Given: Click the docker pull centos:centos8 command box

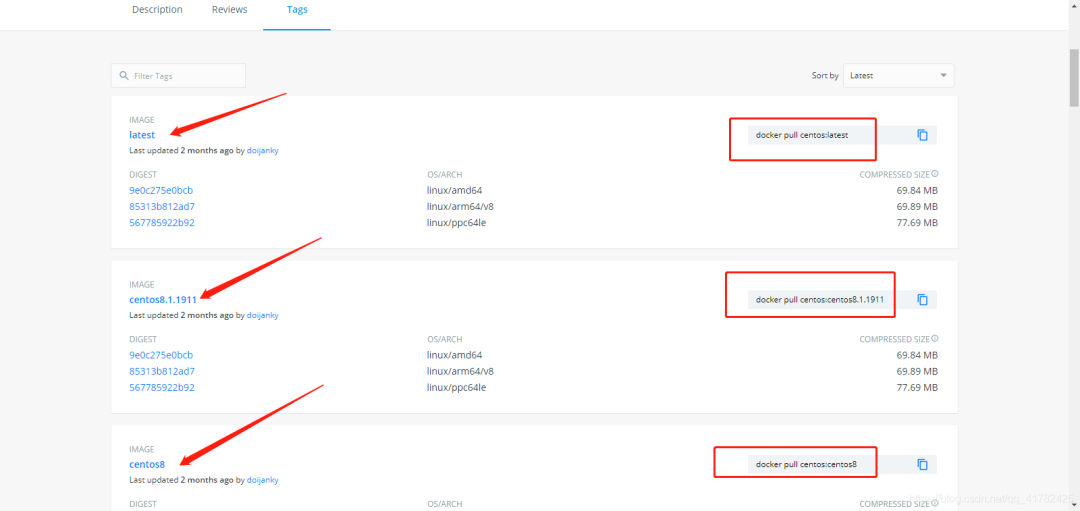Looking at the screenshot, I should pyautogui.click(x=842, y=464).
